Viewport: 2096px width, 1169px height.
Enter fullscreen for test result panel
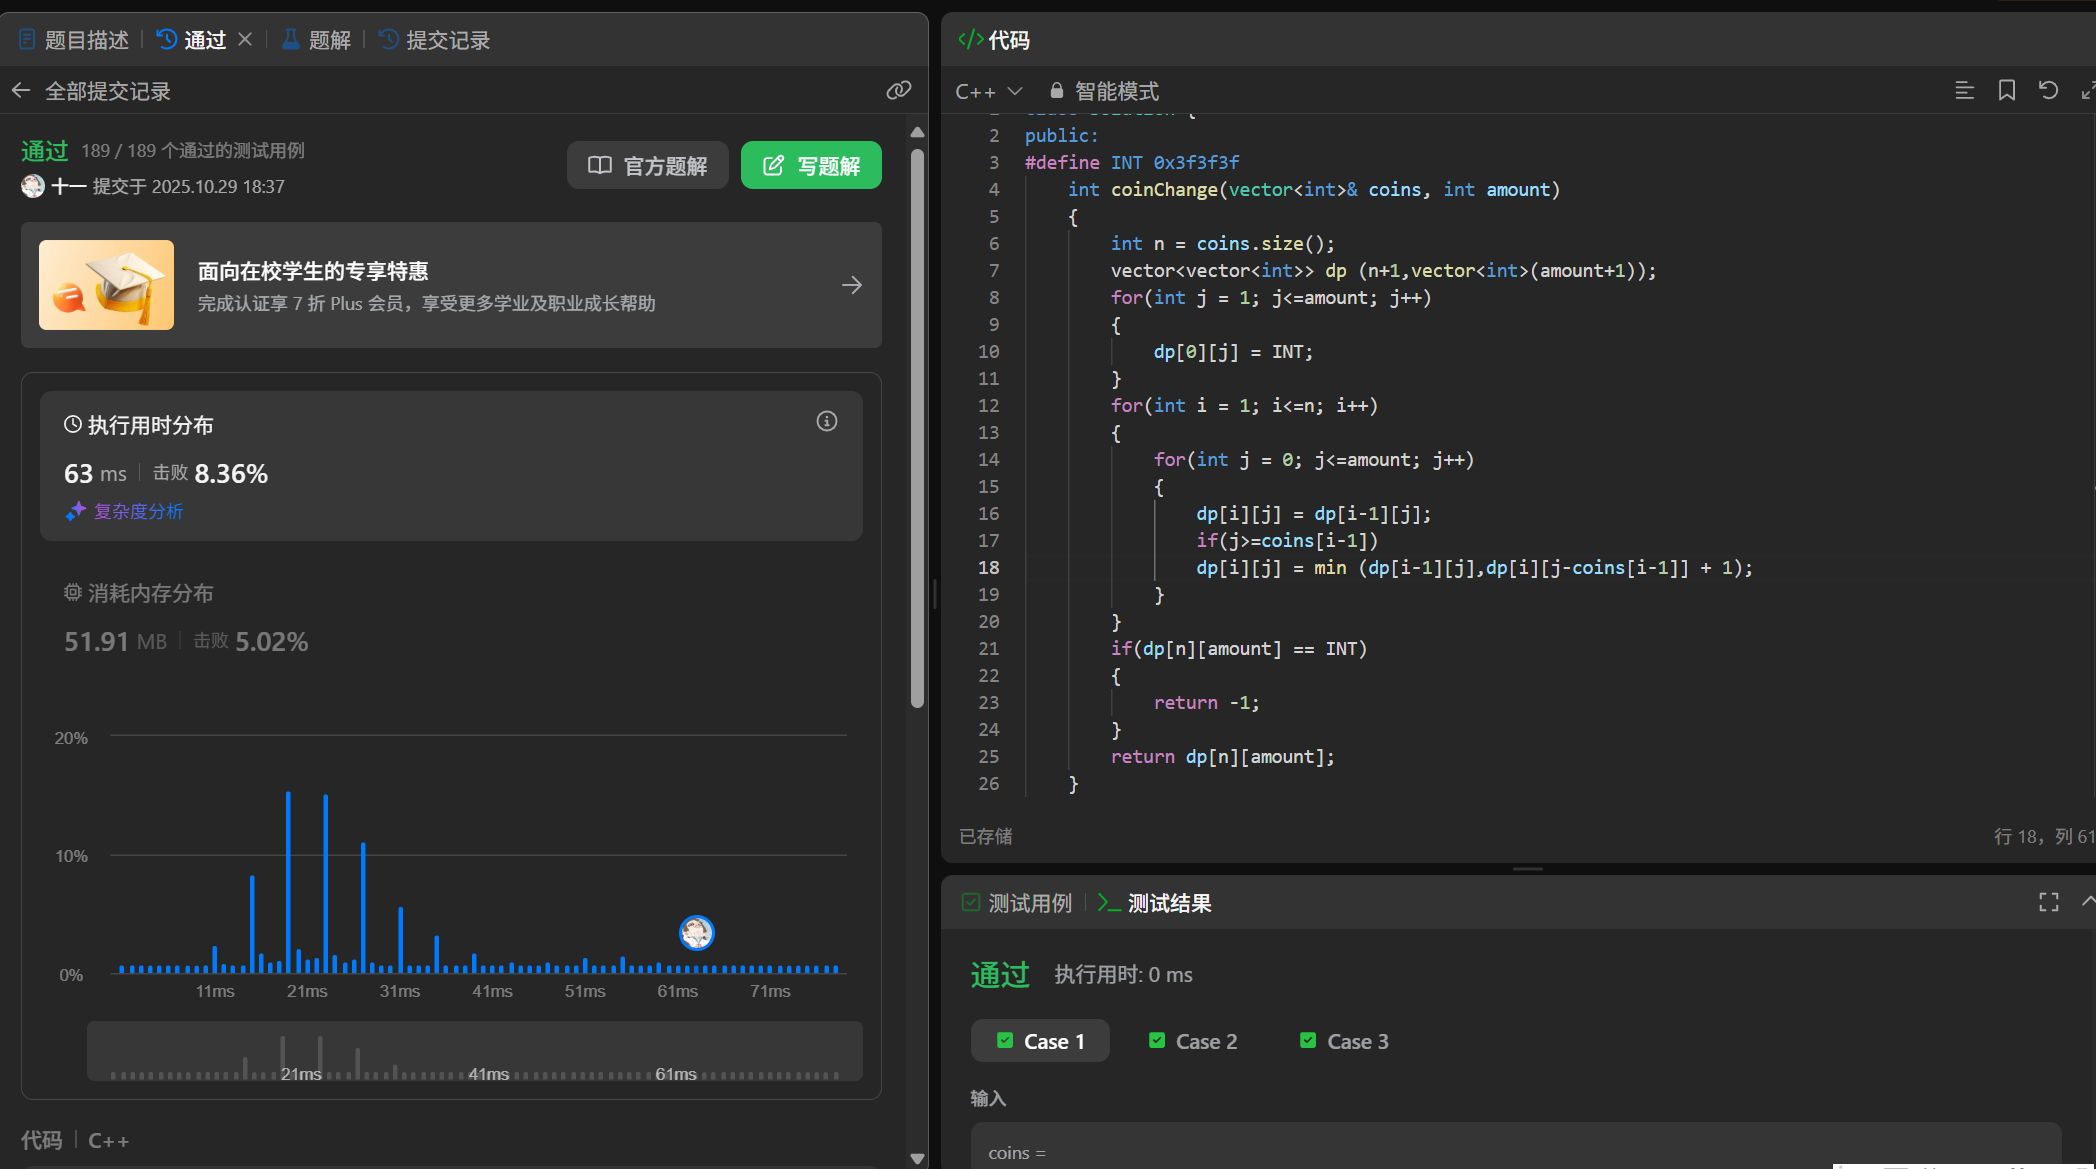point(2048,903)
